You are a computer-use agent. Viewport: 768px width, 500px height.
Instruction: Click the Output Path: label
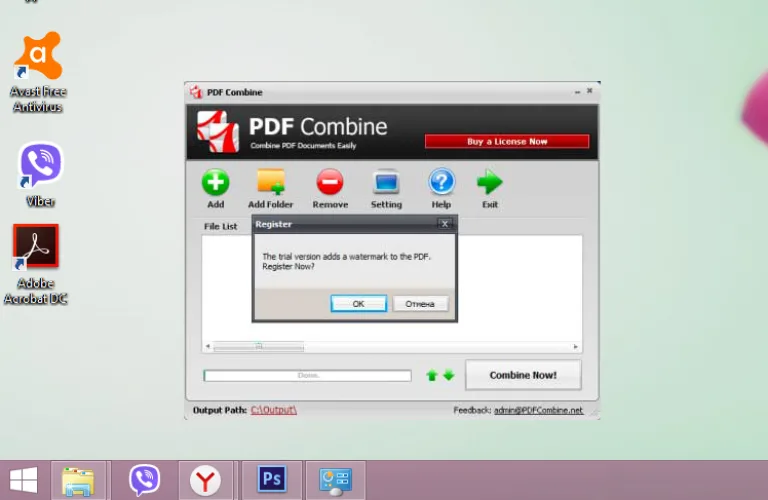[220, 410]
